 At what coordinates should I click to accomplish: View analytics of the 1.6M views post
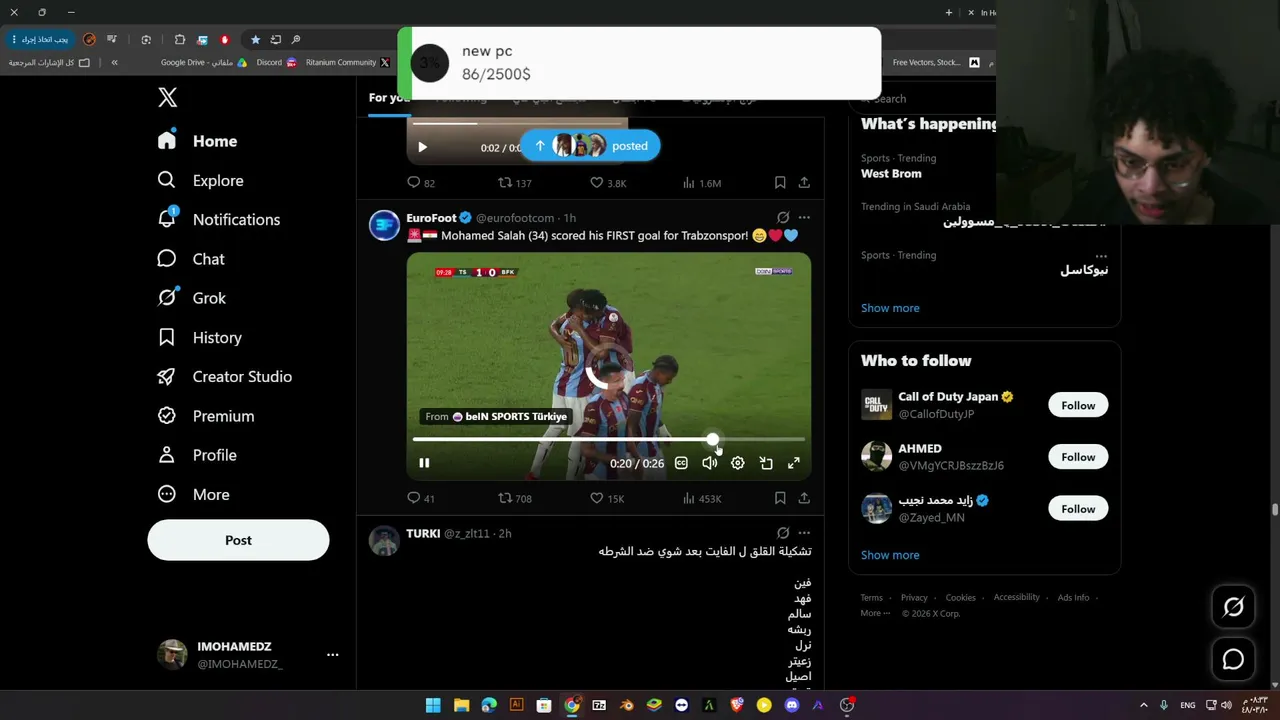(701, 183)
